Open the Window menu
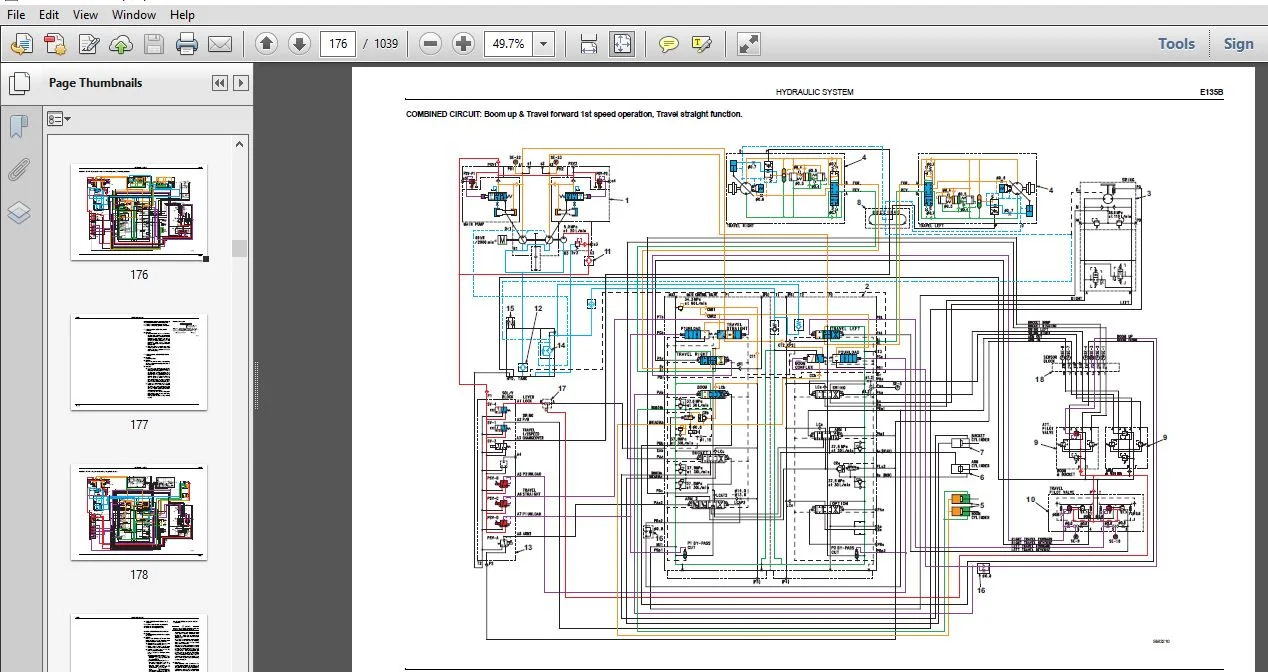 point(134,15)
